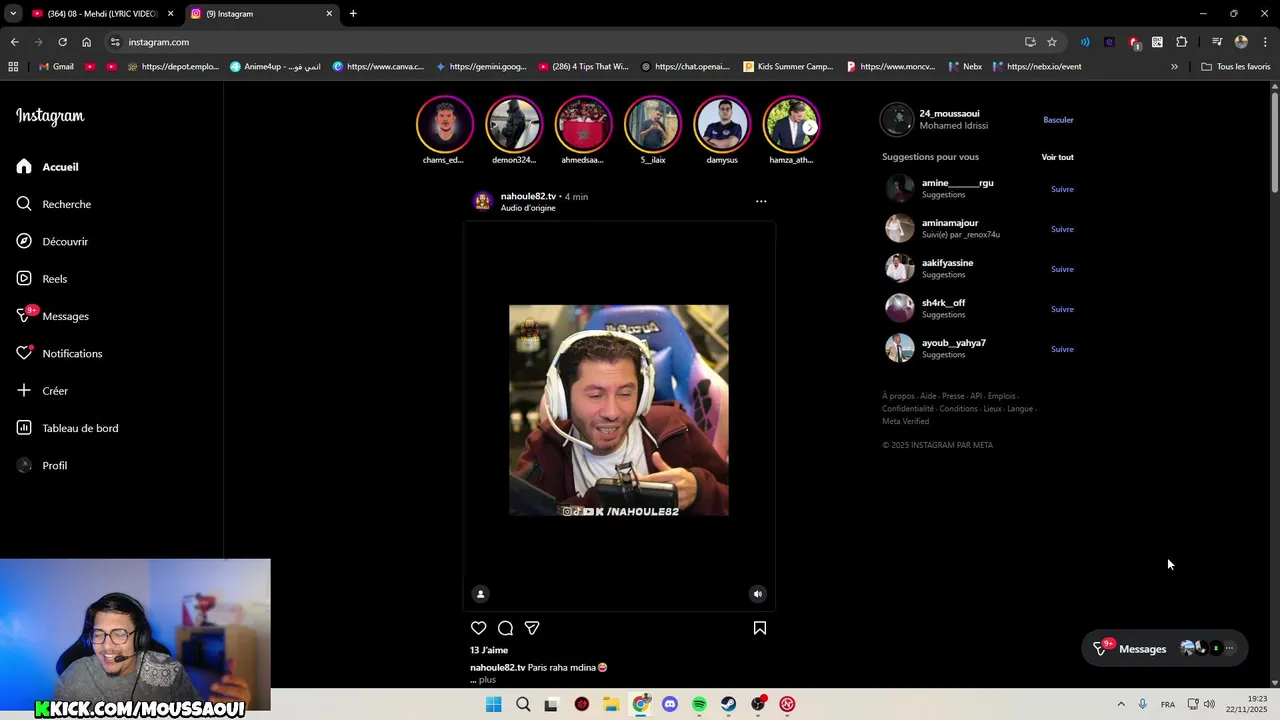Open the Chrome extensions puzzle icon
1280x720 pixels.
point(1181,42)
